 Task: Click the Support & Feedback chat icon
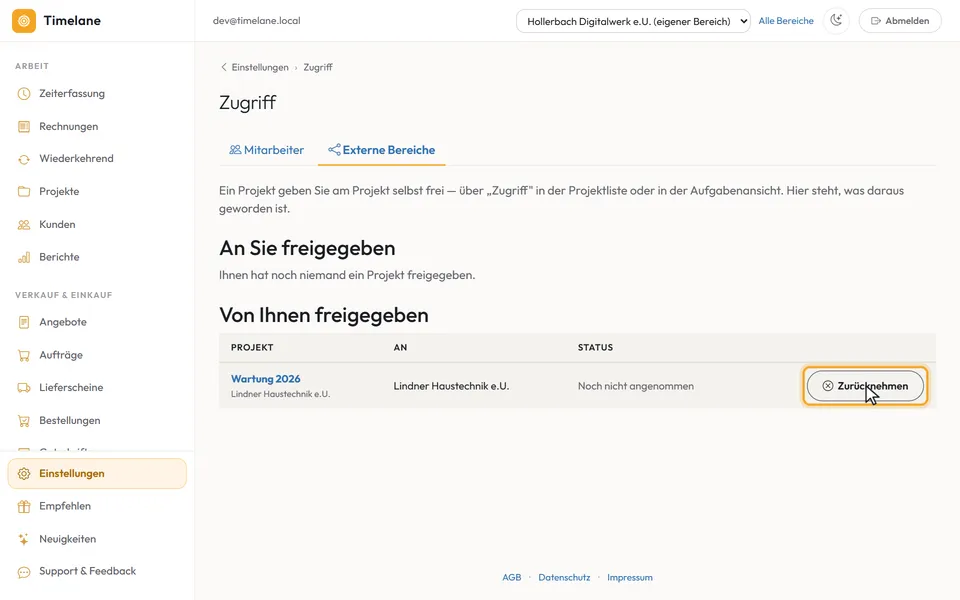pyautogui.click(x=24, y=572)
